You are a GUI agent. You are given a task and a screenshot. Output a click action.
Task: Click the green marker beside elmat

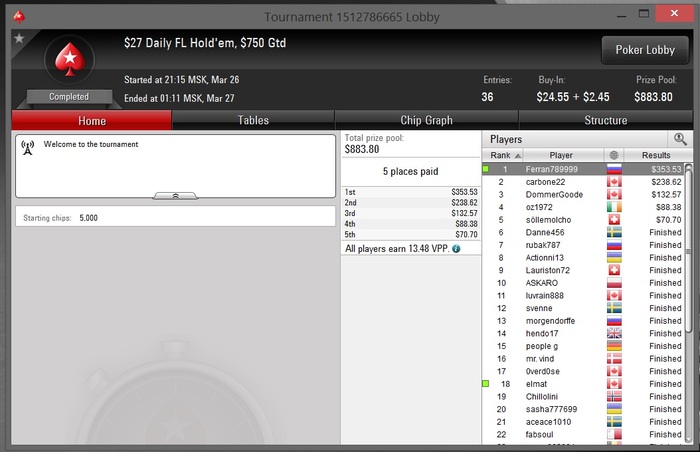pyautogui.click(x=486, y=383)
